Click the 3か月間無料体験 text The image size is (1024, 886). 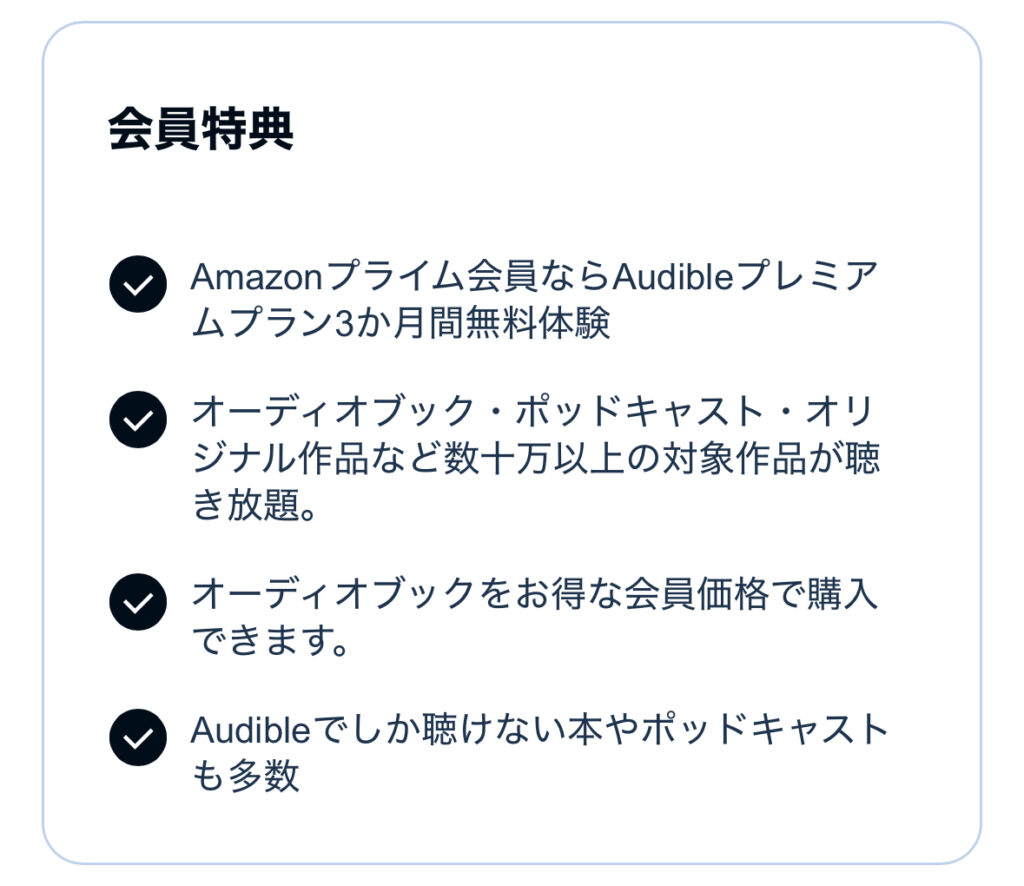[472, 323]
